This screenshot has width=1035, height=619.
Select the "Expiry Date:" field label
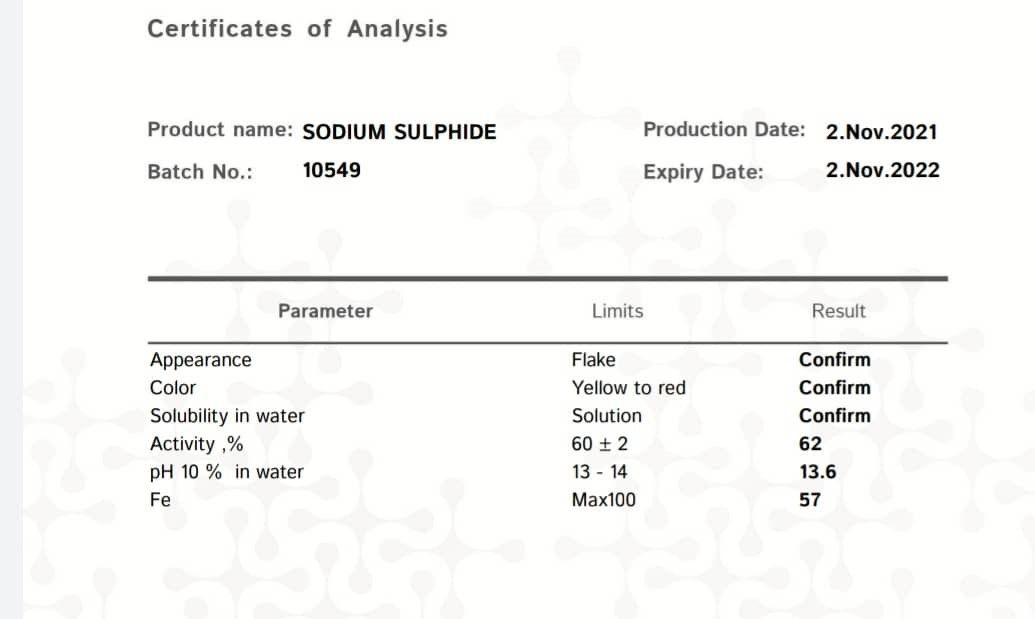coord(703,172)
